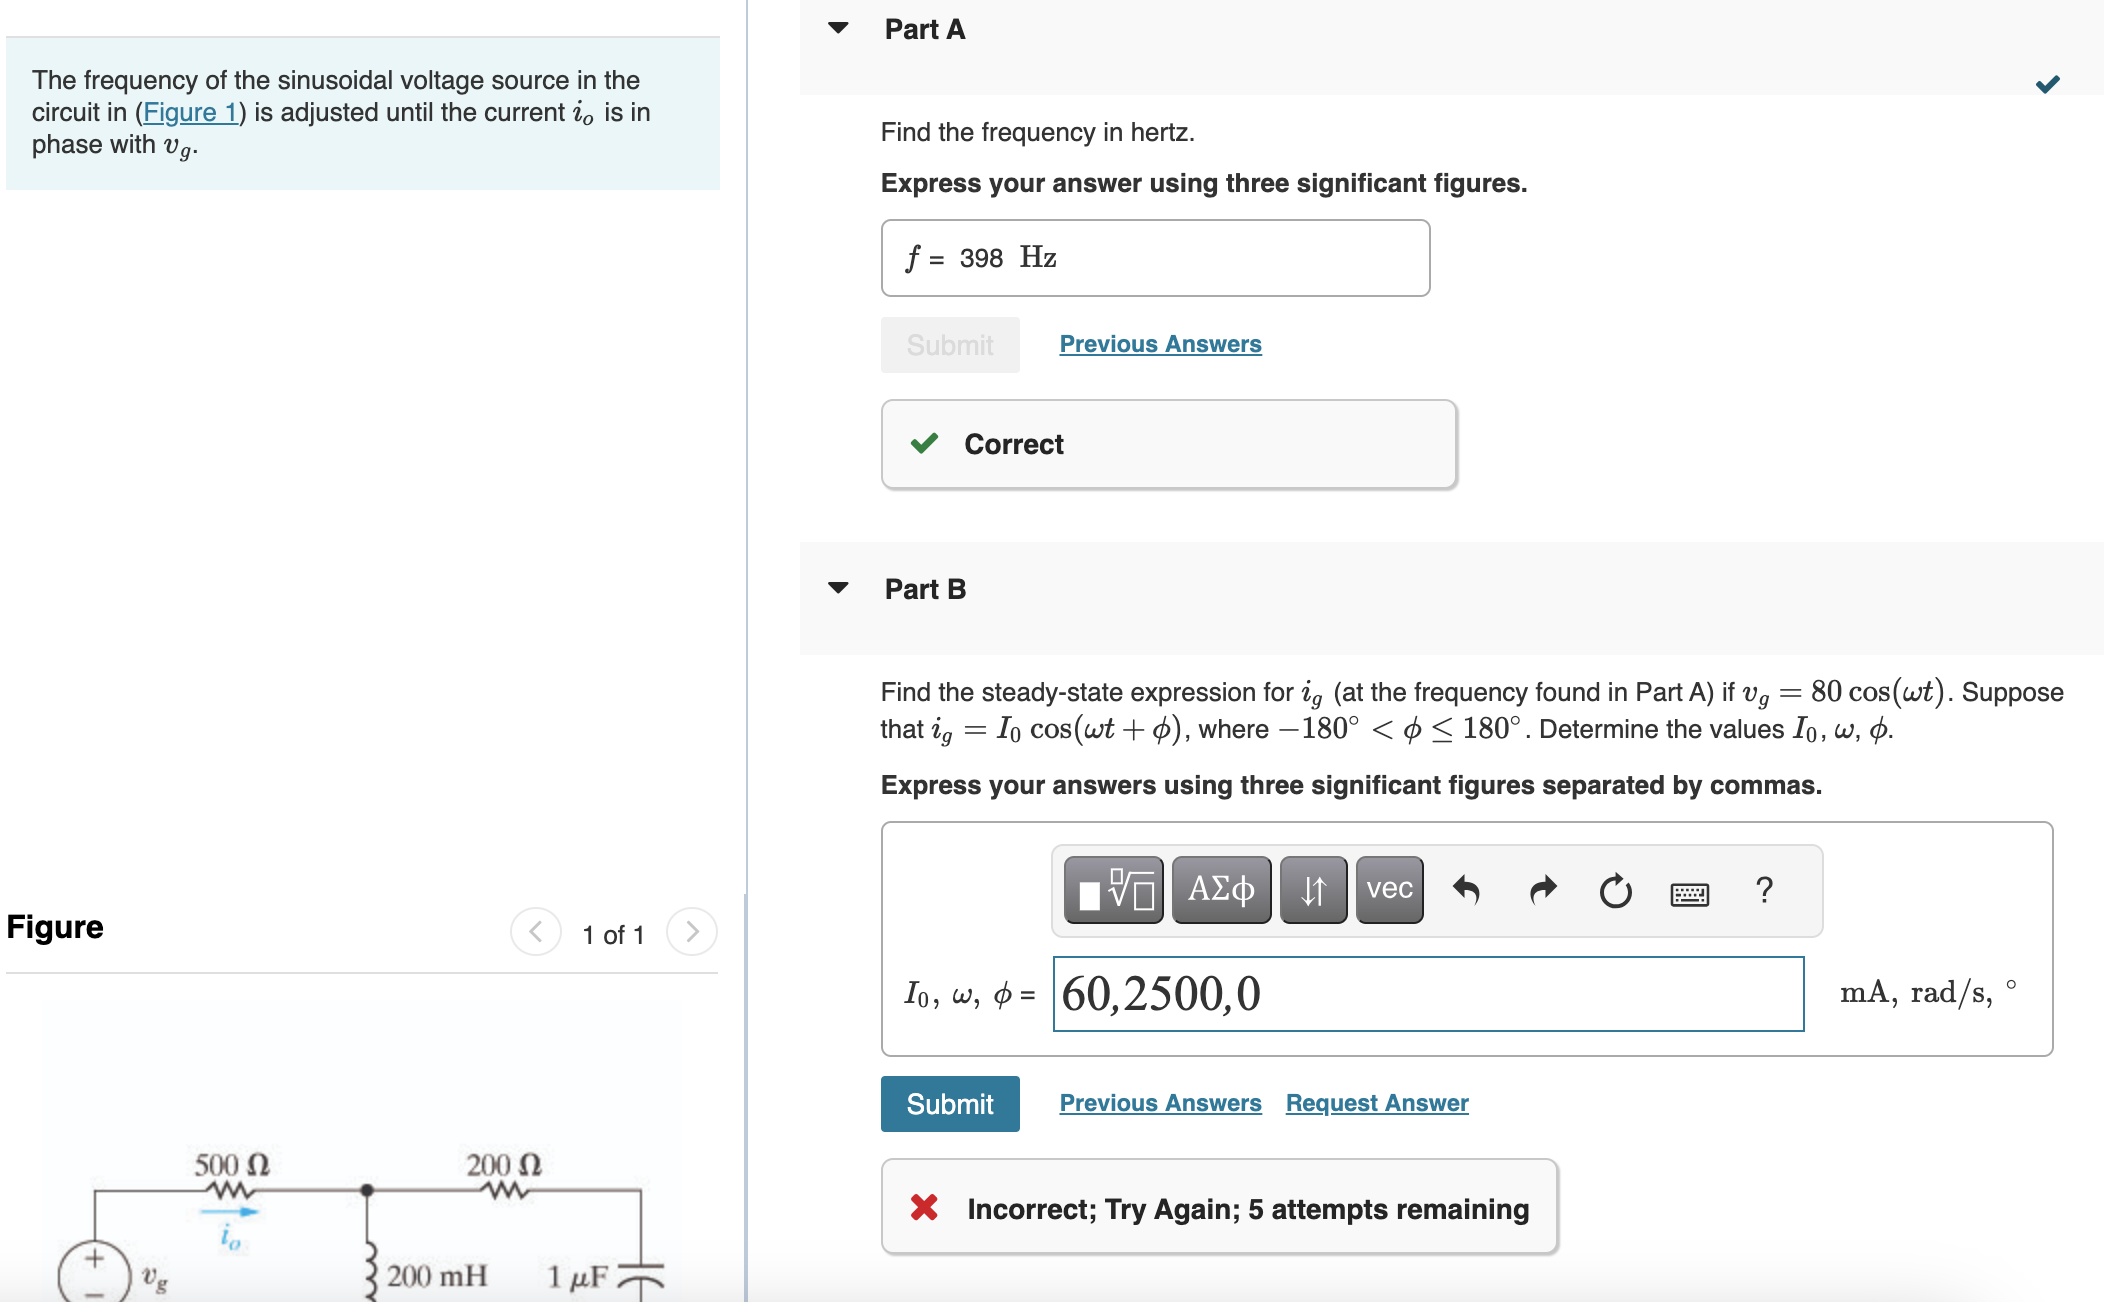The height and width of the screenshot is (1302, 2104).
Task: Redo the last edit in answer box
Action: pos(1543,889)
